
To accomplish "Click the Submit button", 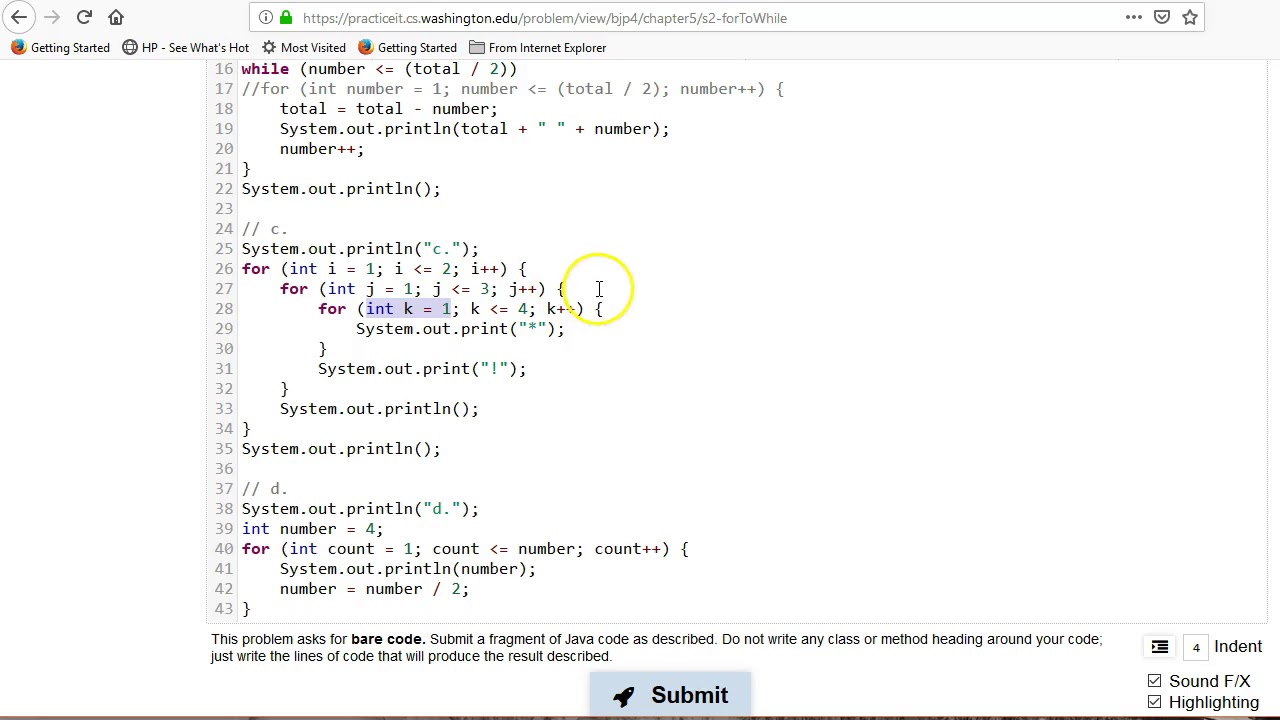I will (x=670, y=695).
